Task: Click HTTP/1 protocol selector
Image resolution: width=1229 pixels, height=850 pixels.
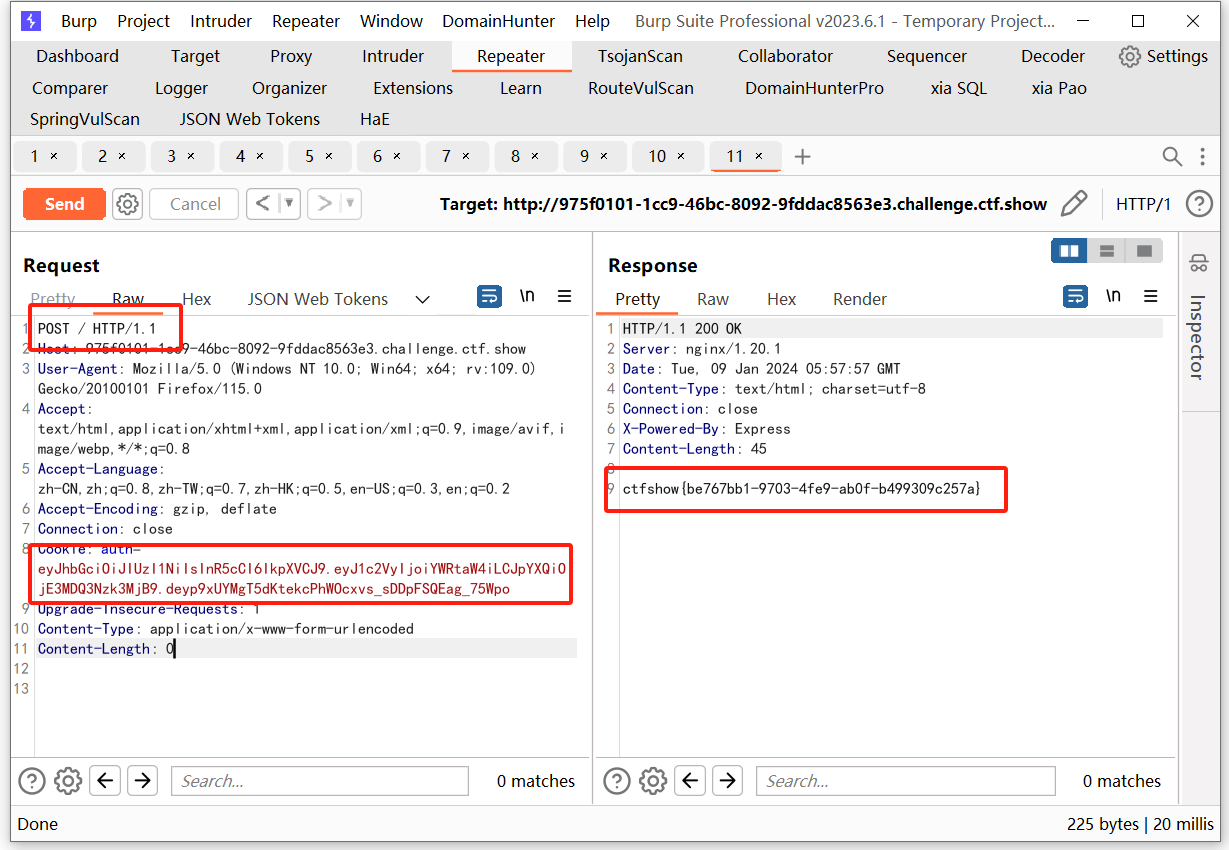Action: [1143, 204]
